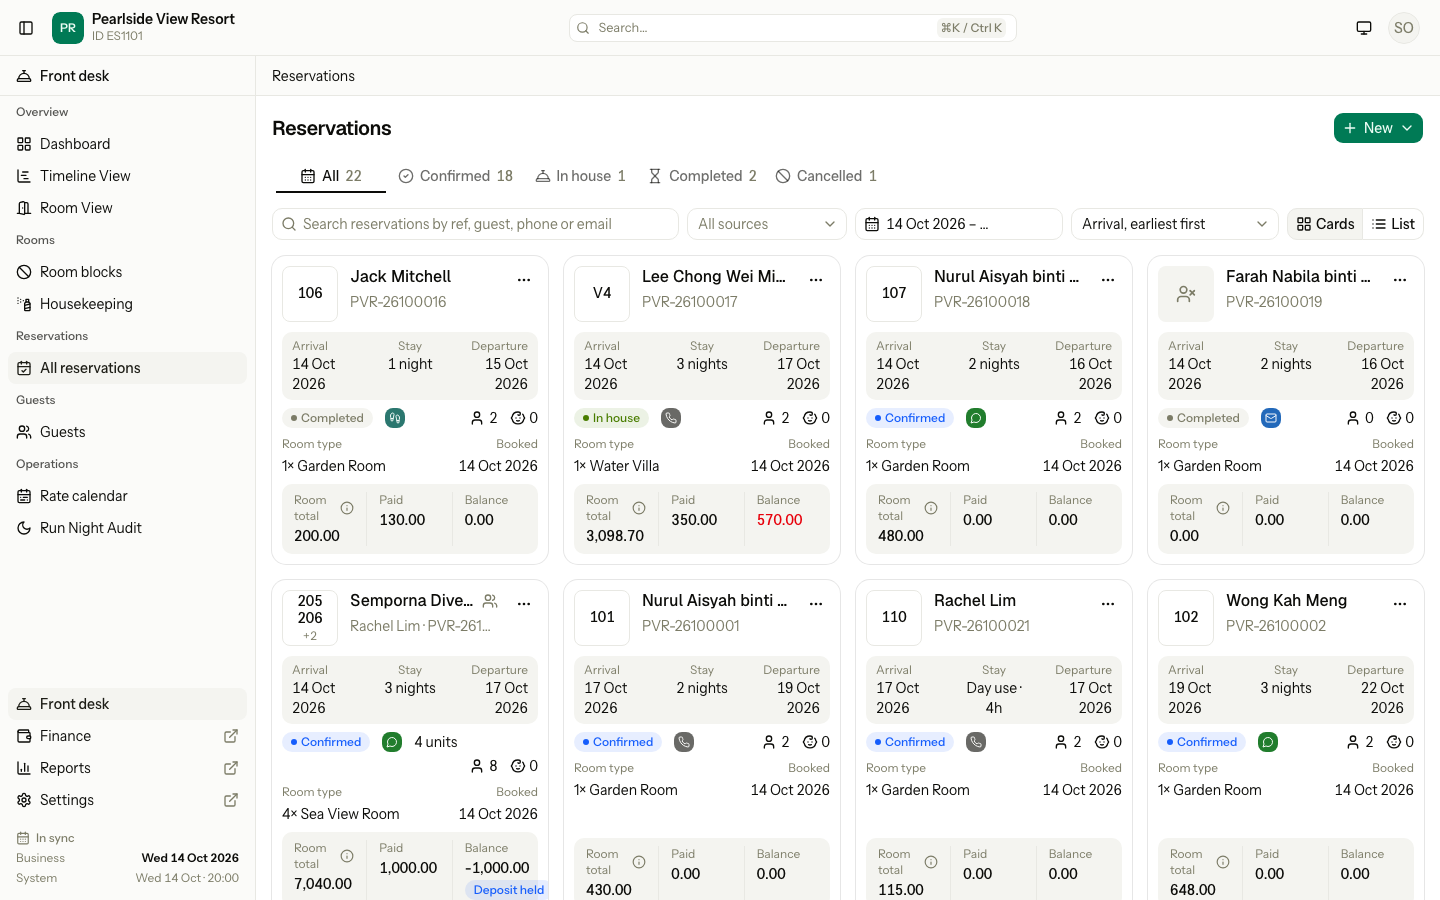Click the unassigned guest icon on Farah Nabila card
The image size is (1440, 900).
[x=1186, y=294]
